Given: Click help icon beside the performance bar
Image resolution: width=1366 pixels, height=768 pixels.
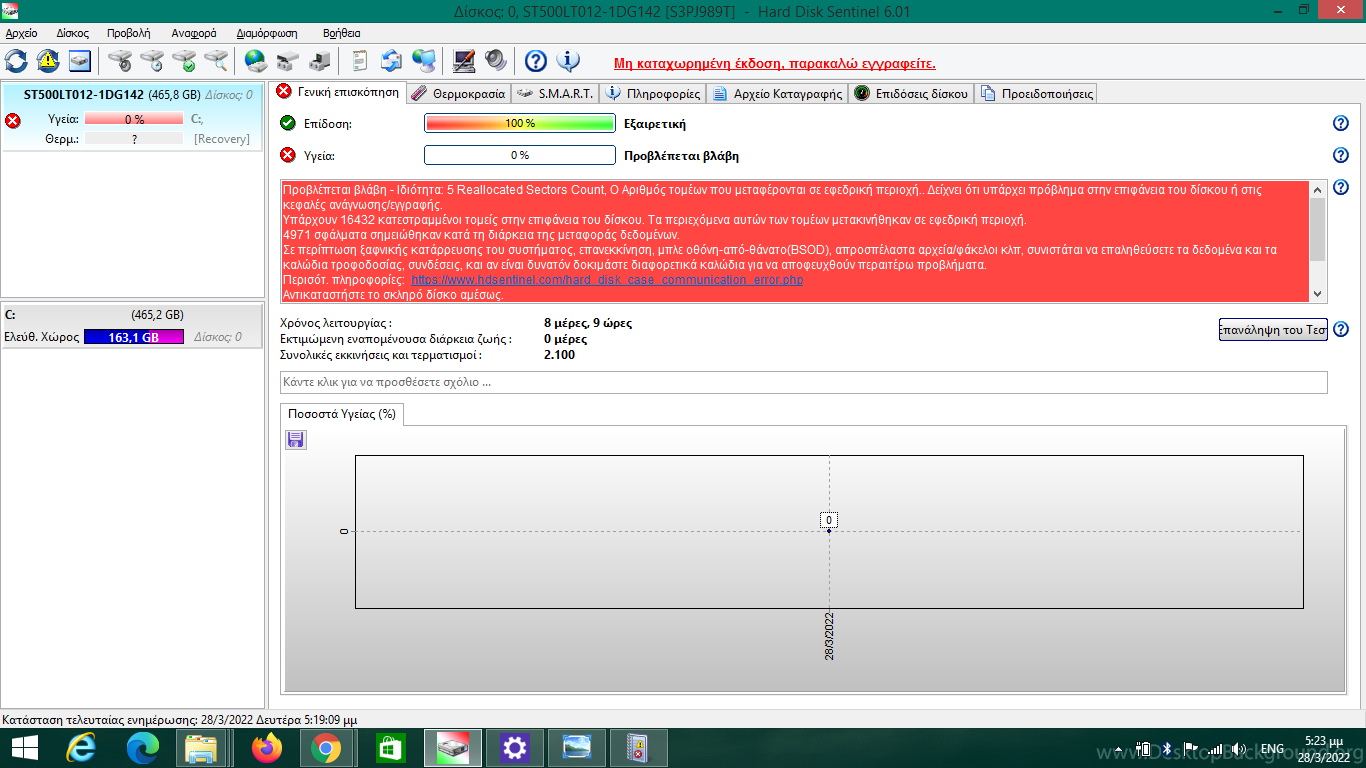Looking at the screenshot, I should [x=1341, y=123].
